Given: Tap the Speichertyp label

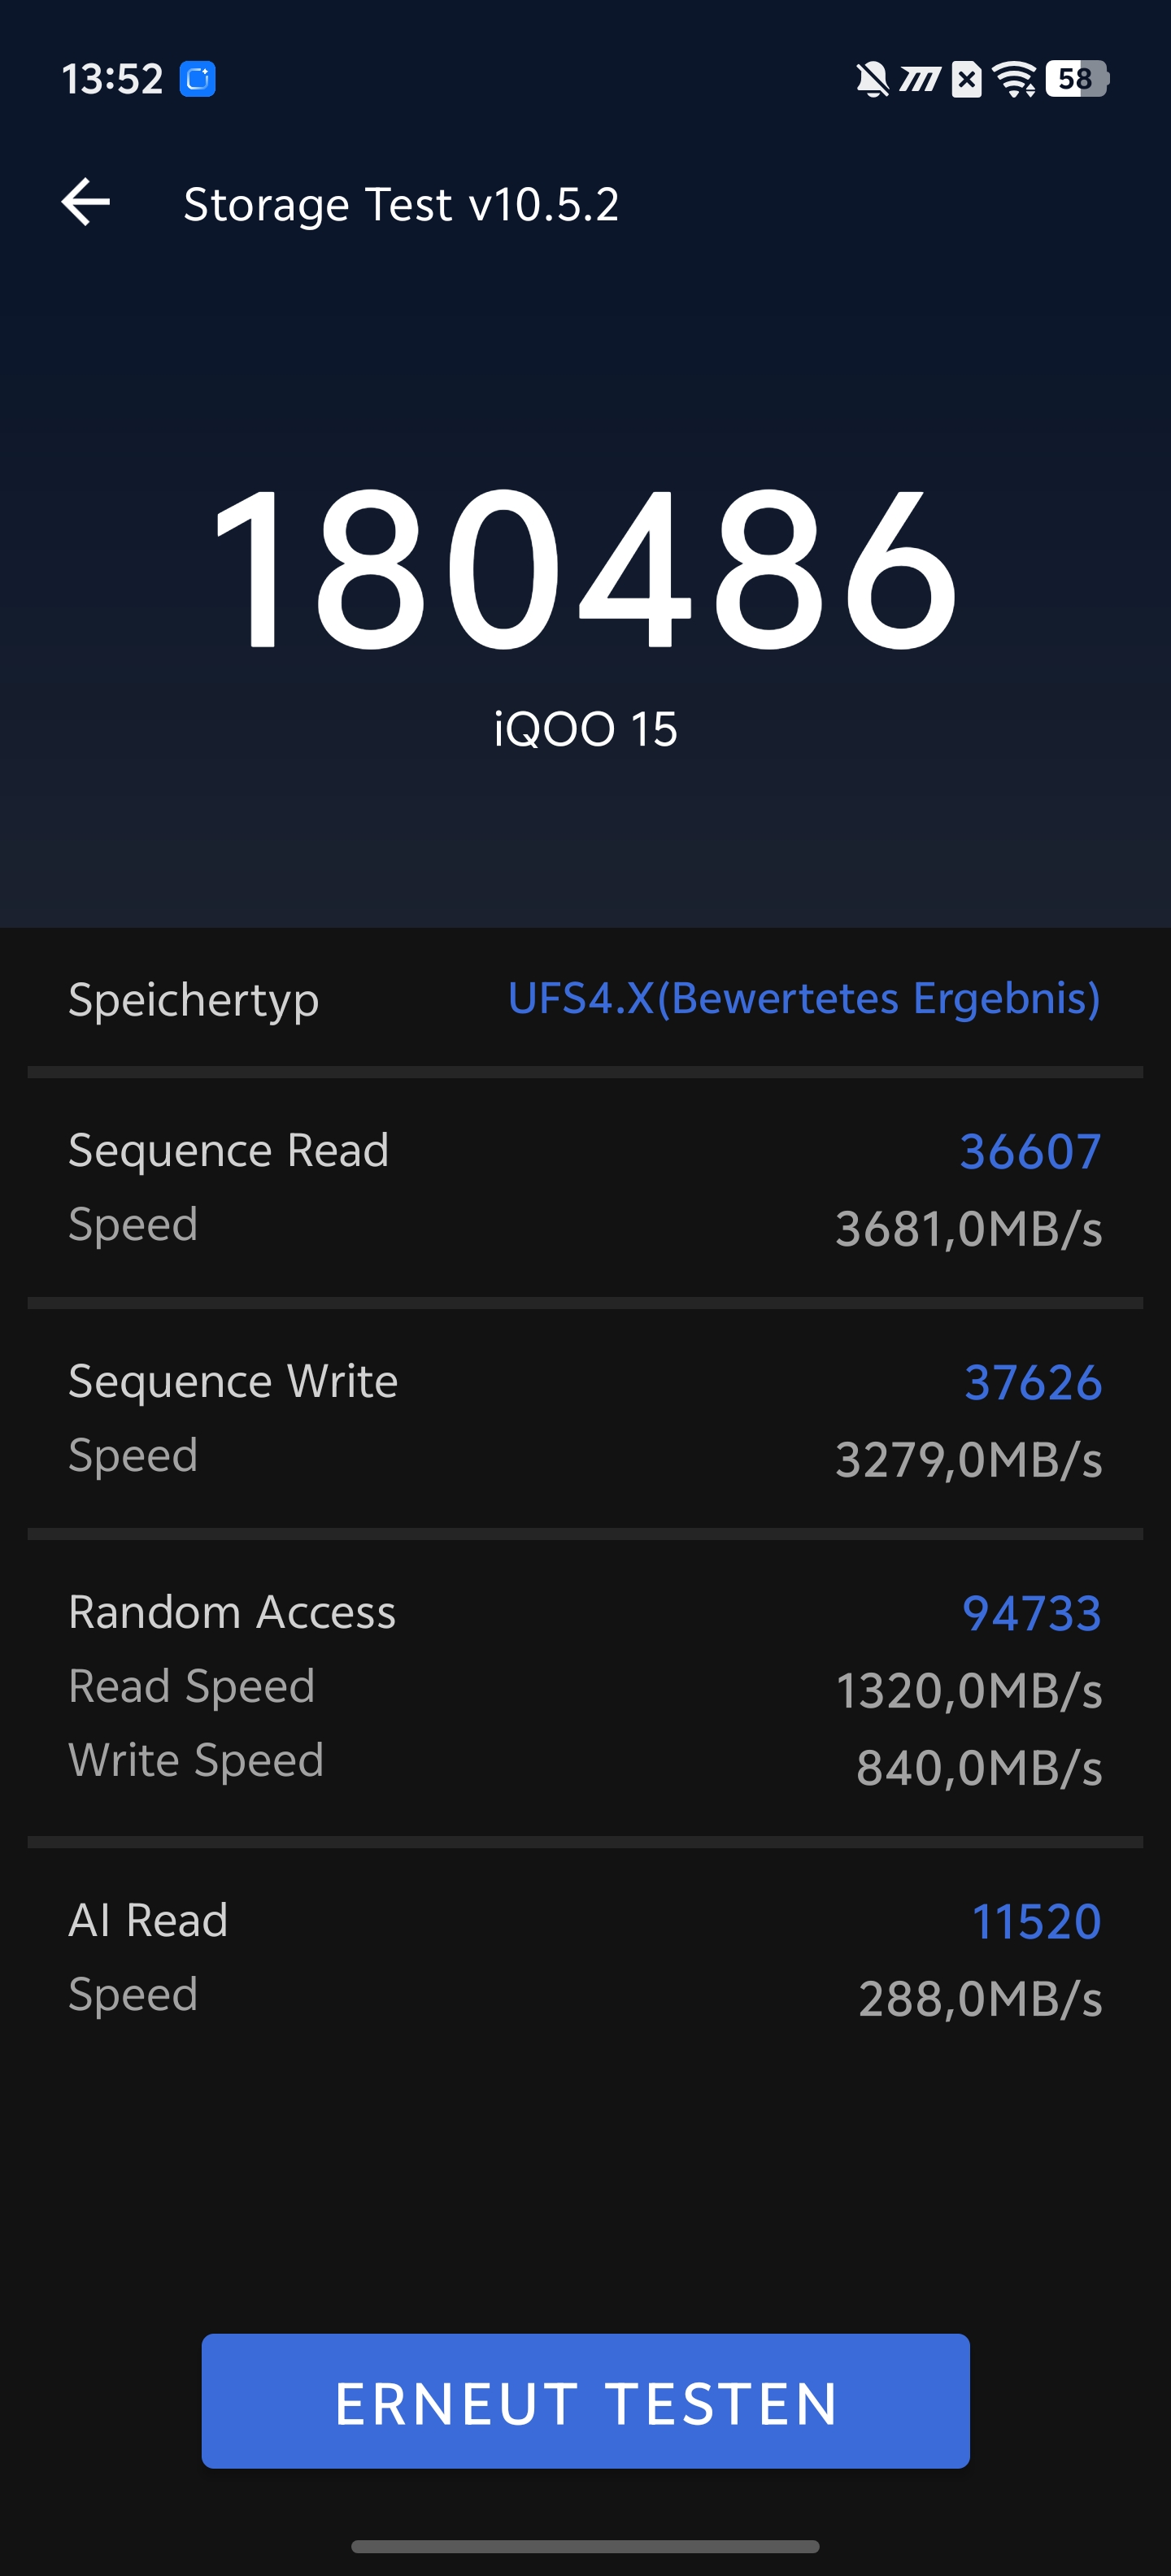Looking at the screenshot, I should [x=193, y=1000].
